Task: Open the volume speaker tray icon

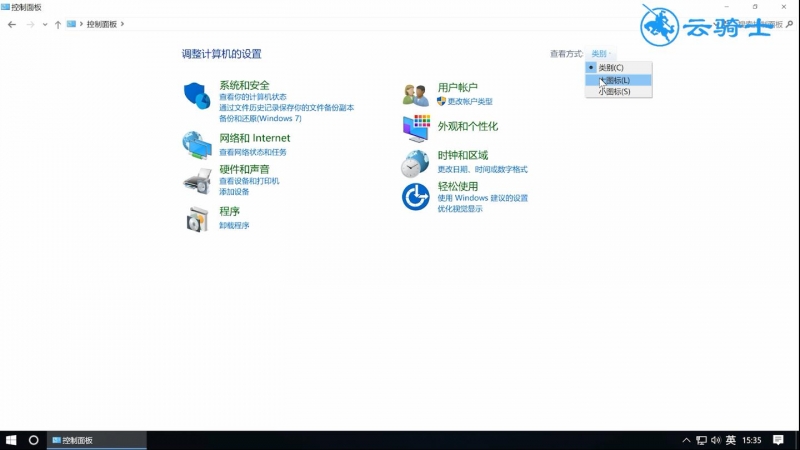Action: pos(716,440)
